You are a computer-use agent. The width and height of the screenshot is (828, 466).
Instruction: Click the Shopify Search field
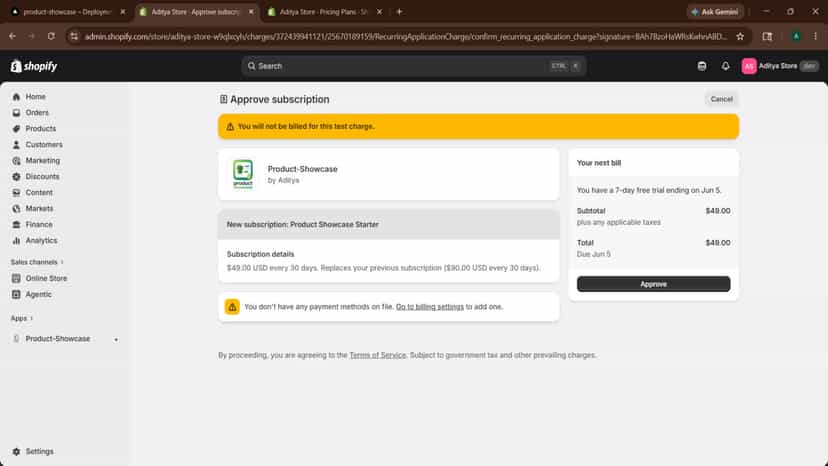click(413, 66)
